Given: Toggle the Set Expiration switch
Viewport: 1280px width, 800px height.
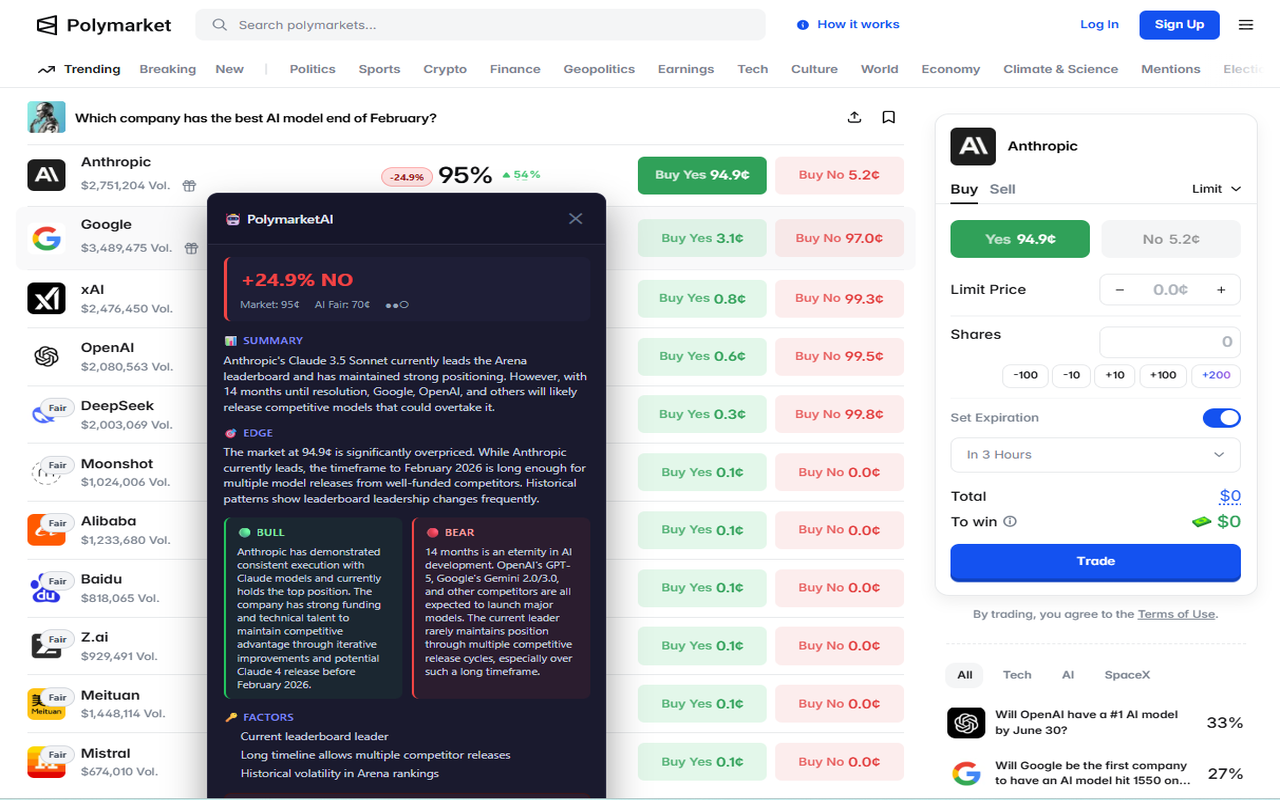Looking at the screenshot, I should 1221,418.
